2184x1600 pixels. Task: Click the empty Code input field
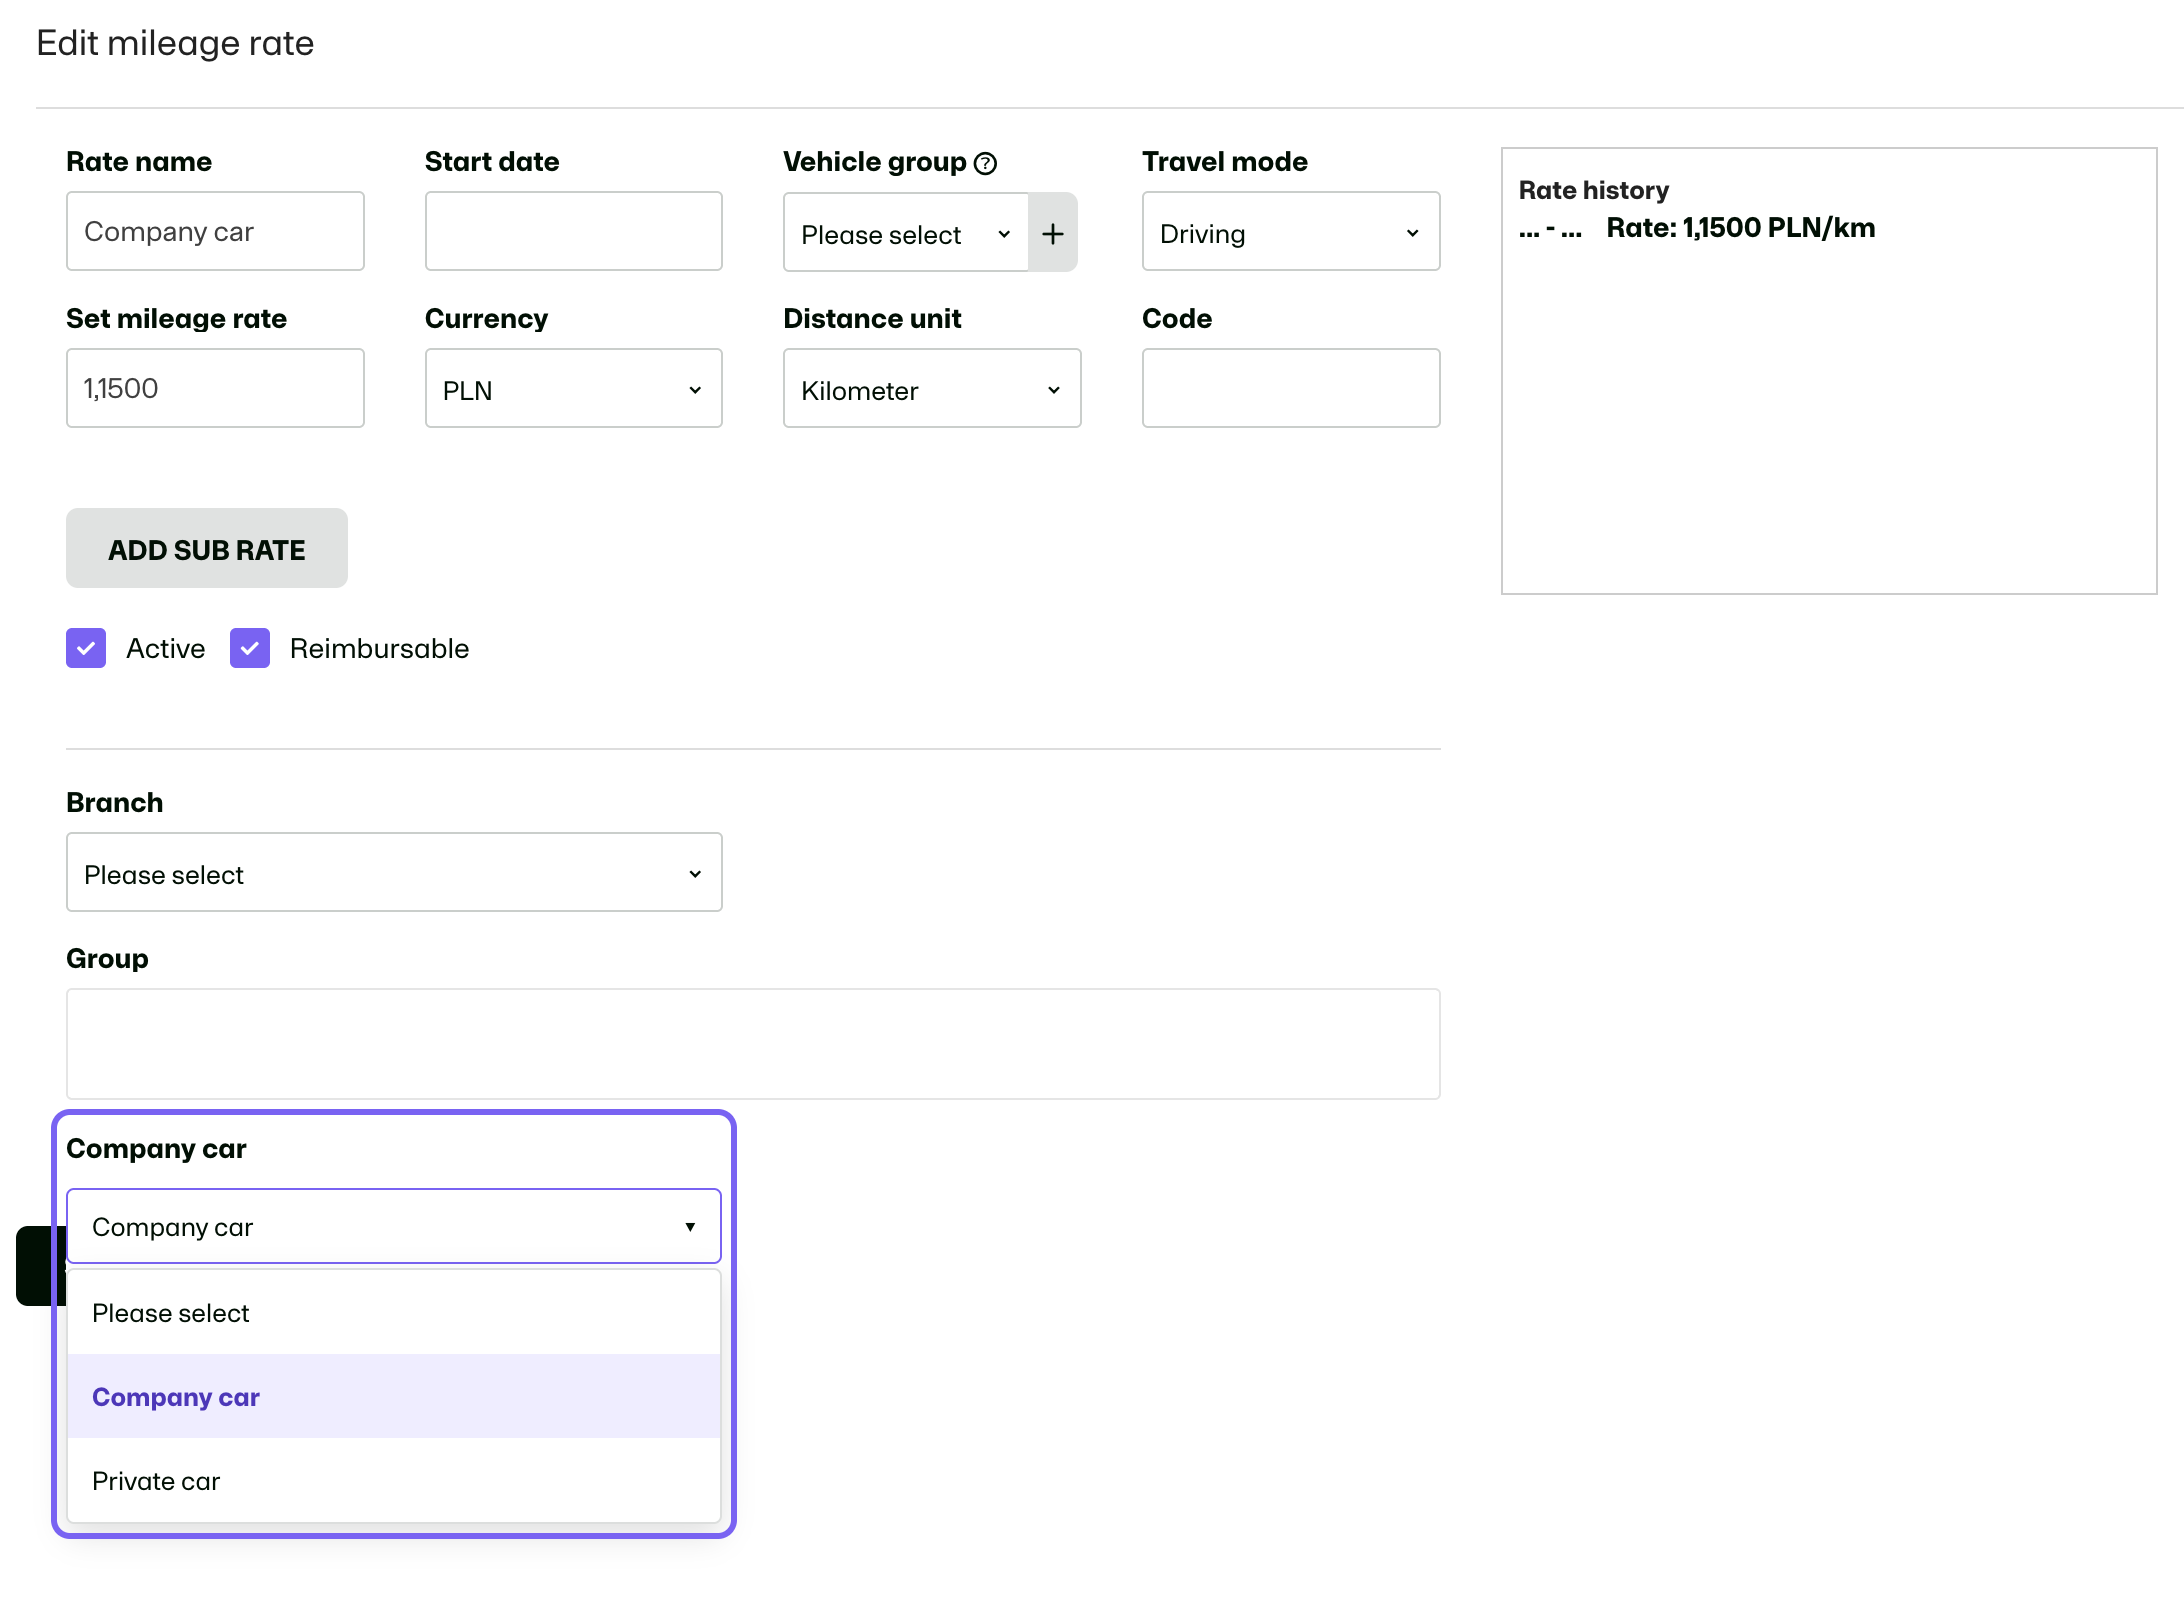point(1291,388)
